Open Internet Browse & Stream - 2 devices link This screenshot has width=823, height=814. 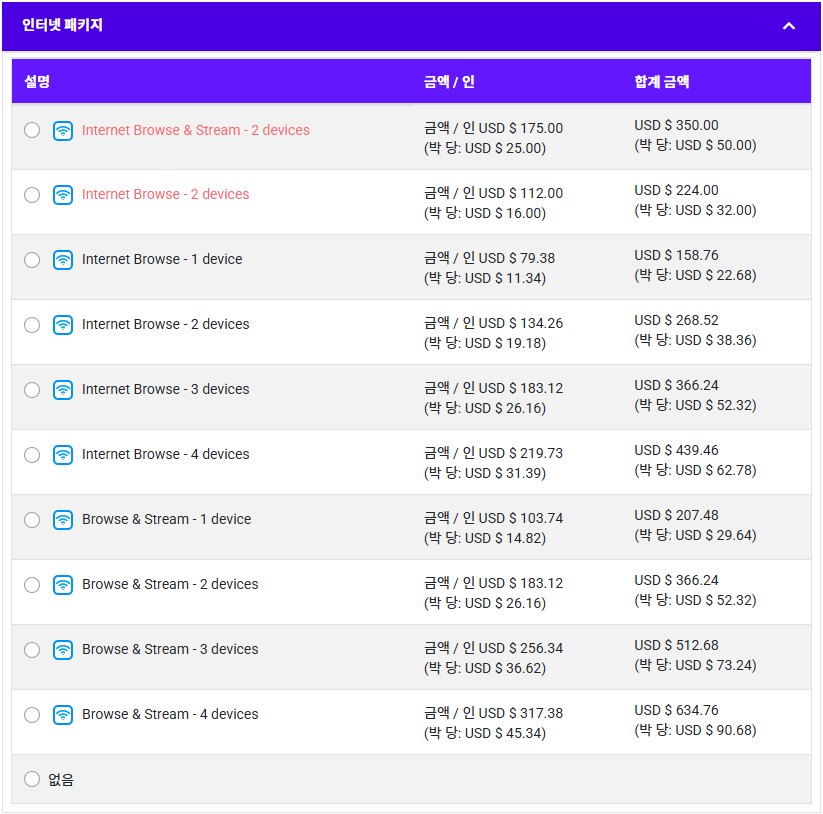[195, 130]
